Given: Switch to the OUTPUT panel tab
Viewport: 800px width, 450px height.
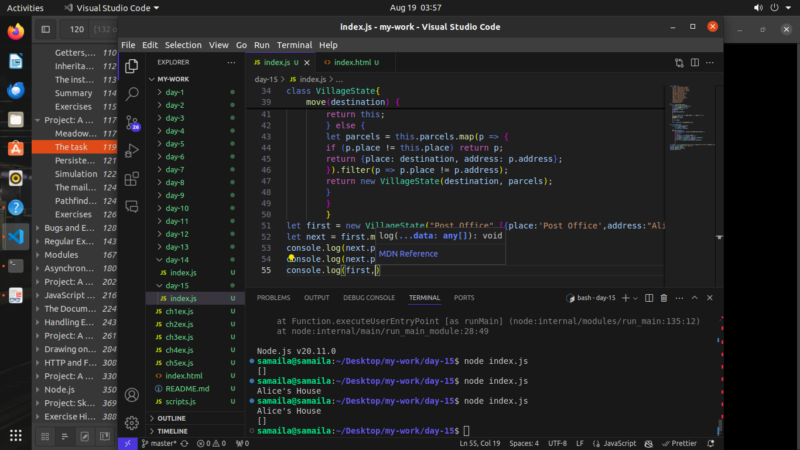Looking at the screenshot, I should pyautogui.click(x=316, y=297).
